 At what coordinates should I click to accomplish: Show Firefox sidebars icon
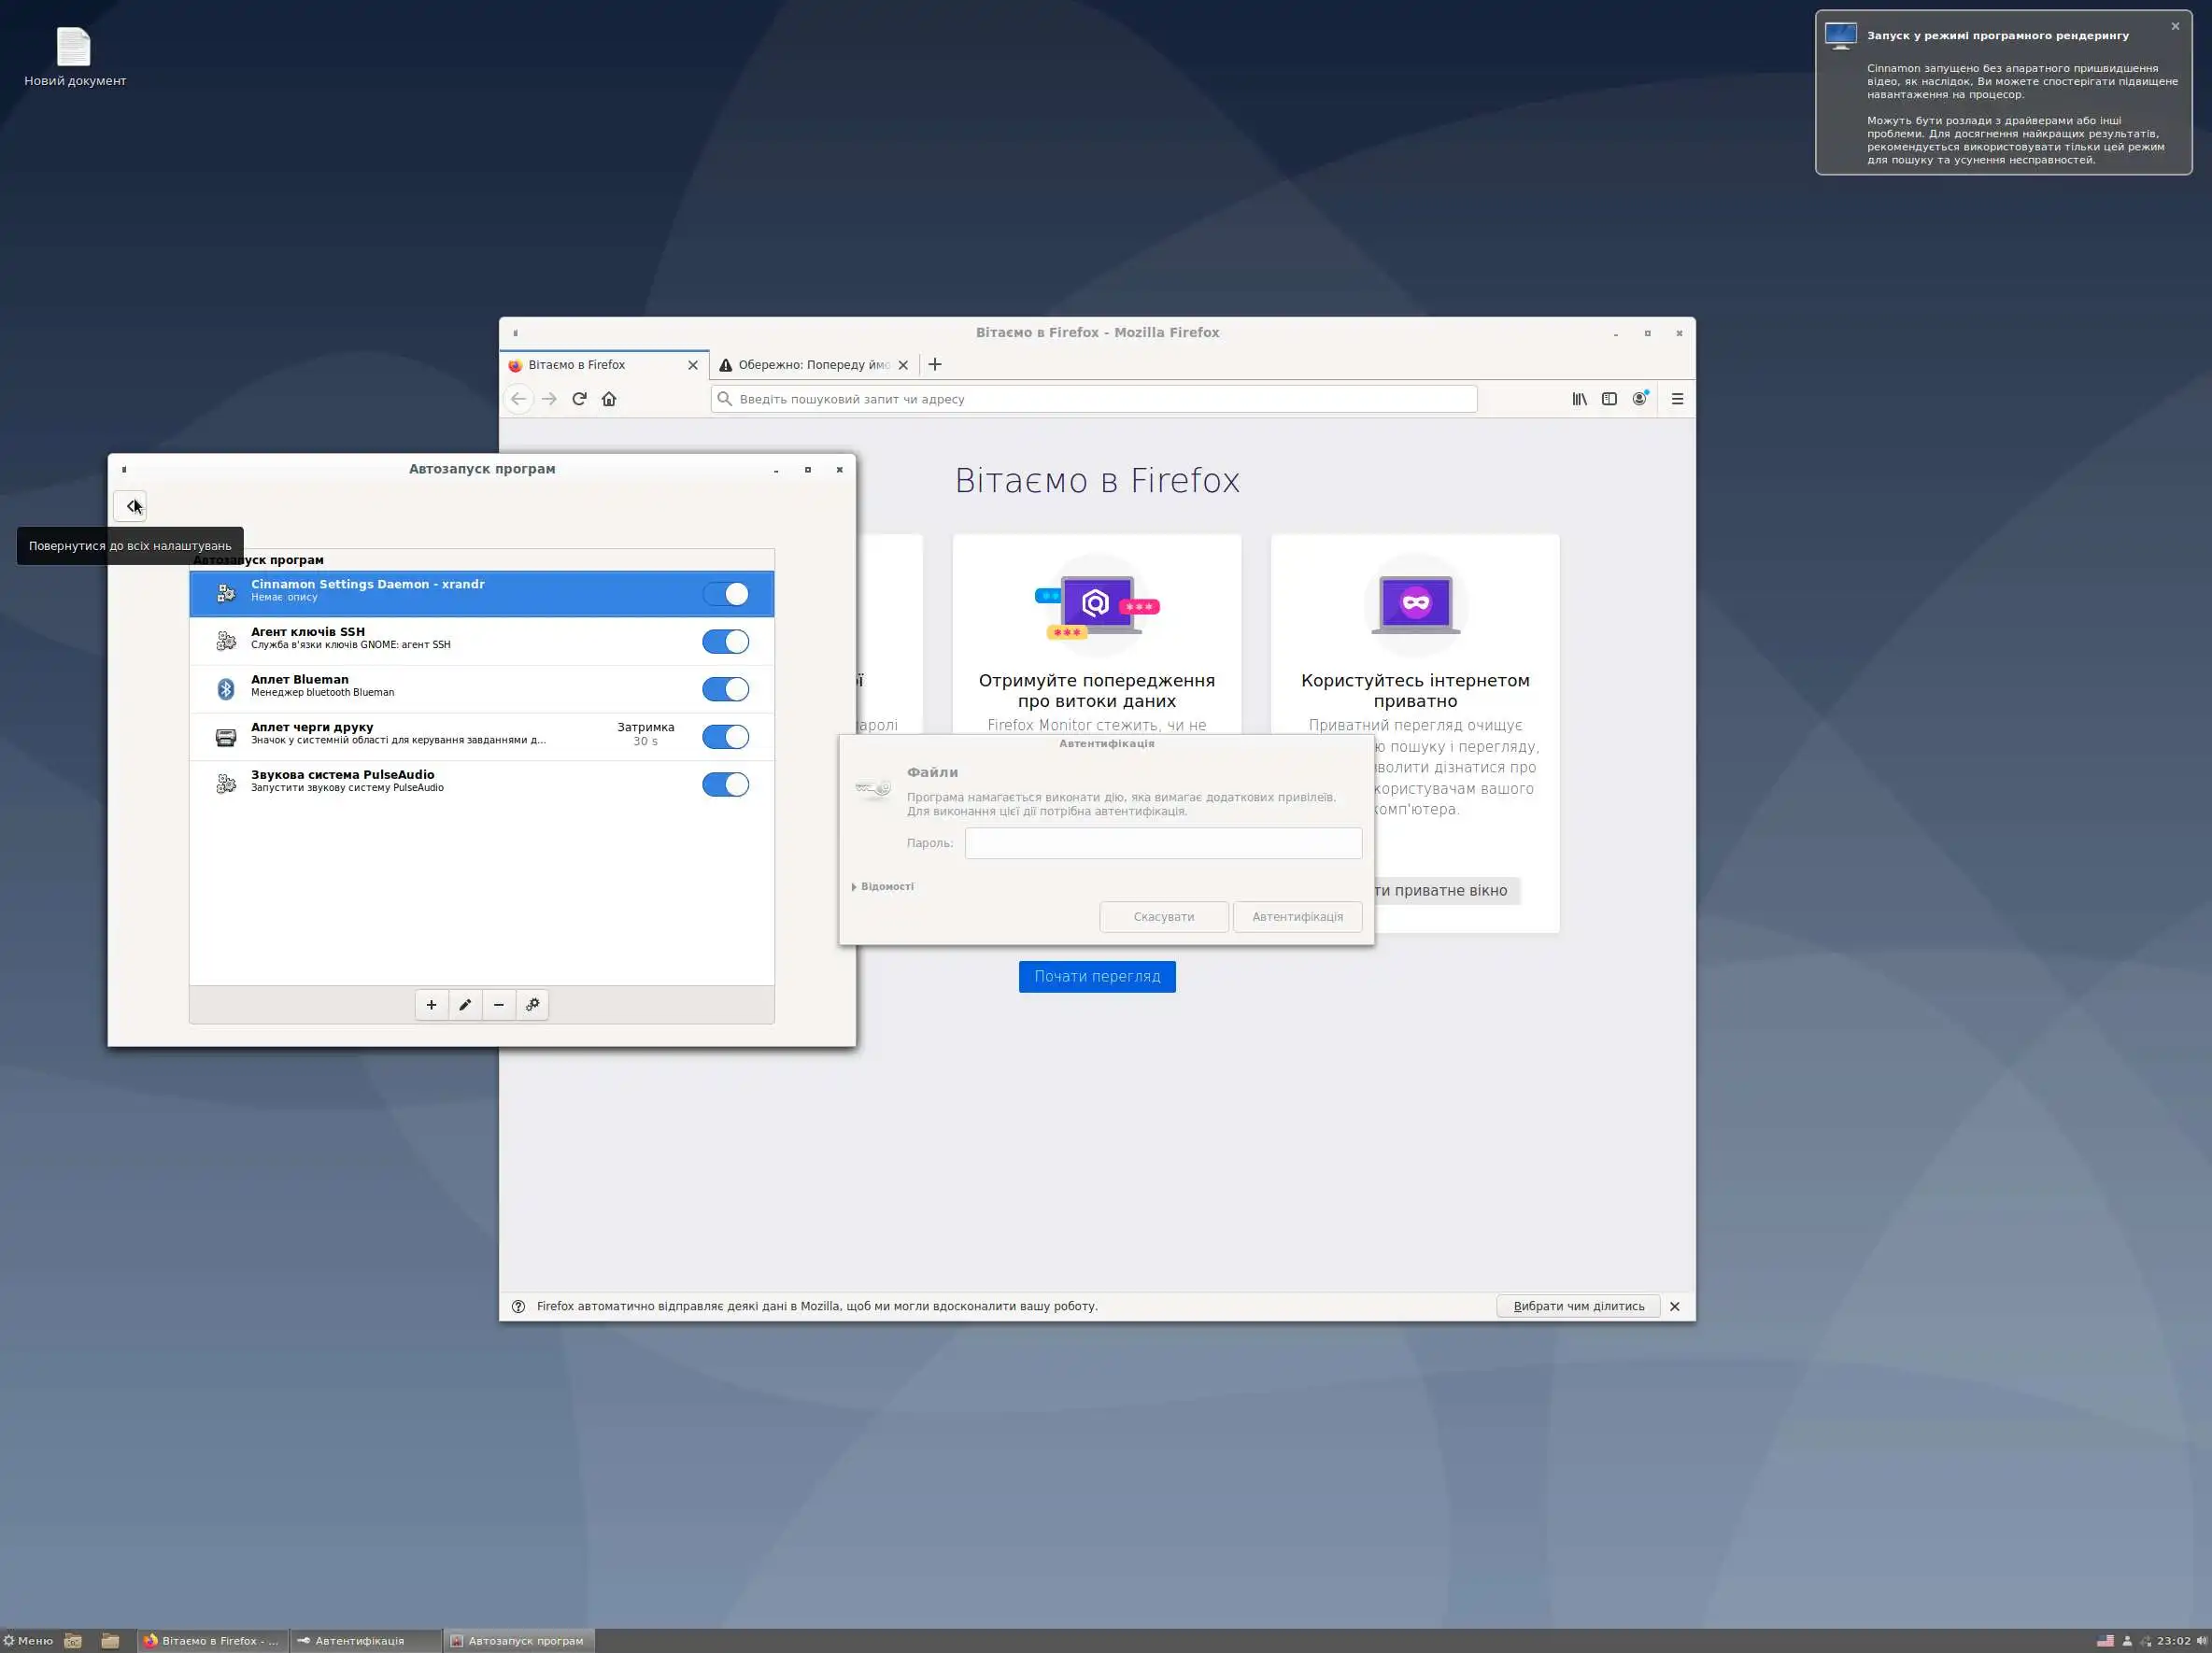[x=1609, y=399]
